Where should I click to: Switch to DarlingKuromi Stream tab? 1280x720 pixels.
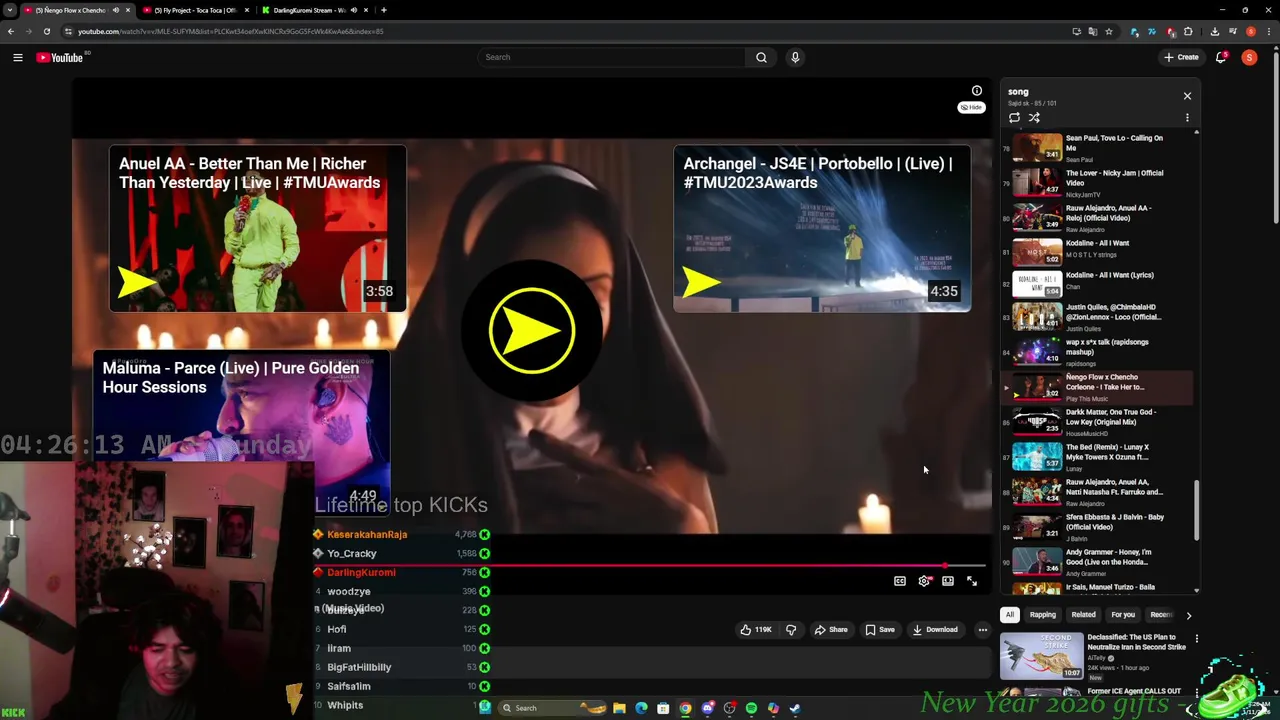(x=315, y=10)
